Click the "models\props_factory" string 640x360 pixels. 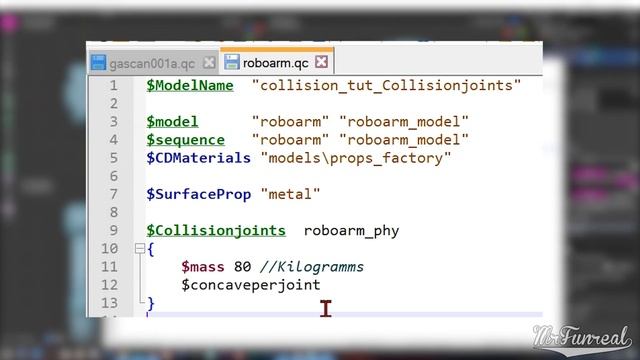pyautogui.click(x=356, y=158)
